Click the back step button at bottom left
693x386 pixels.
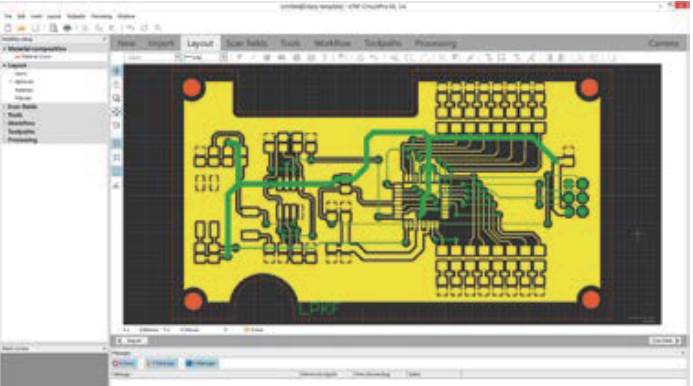click(x=132, y=340)
